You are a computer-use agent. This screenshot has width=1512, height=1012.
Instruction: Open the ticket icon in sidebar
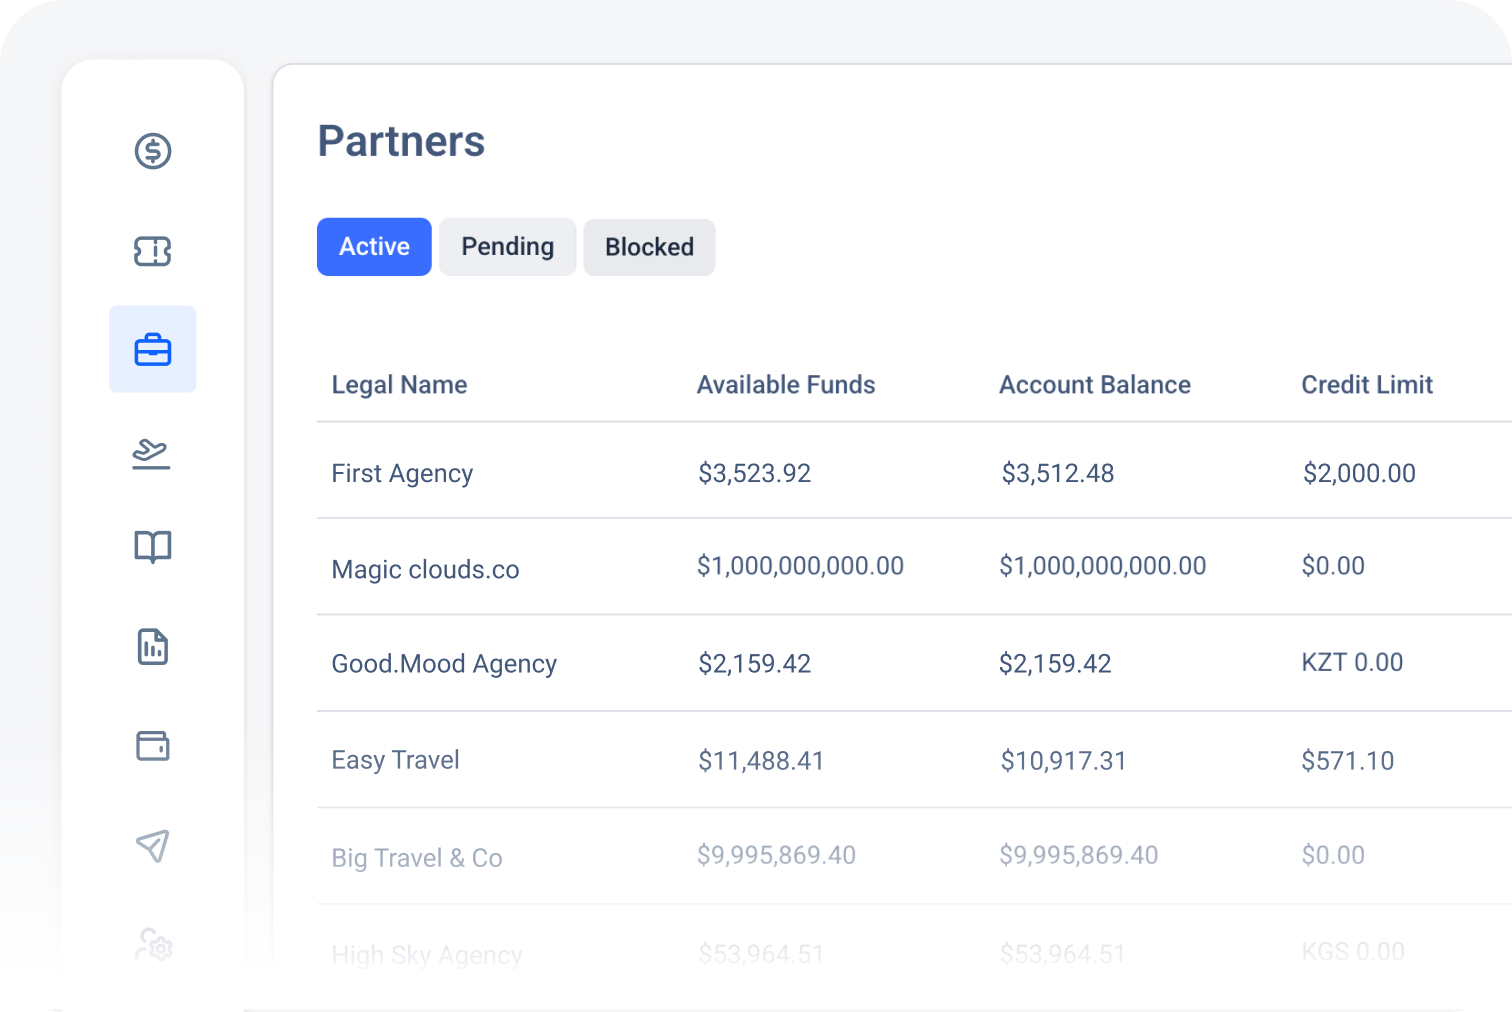153,251
